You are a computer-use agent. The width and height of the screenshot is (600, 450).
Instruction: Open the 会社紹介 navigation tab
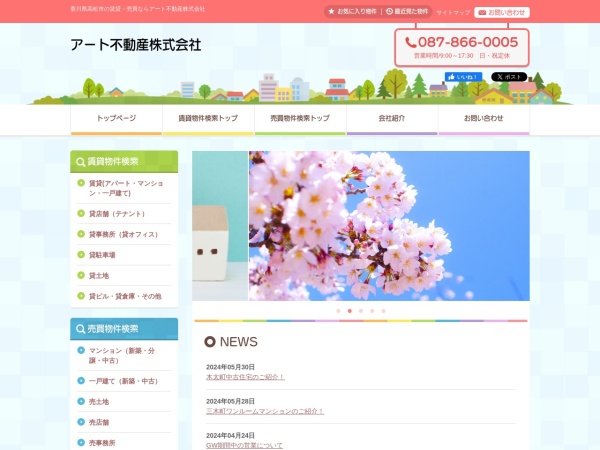tap(392, 120)
